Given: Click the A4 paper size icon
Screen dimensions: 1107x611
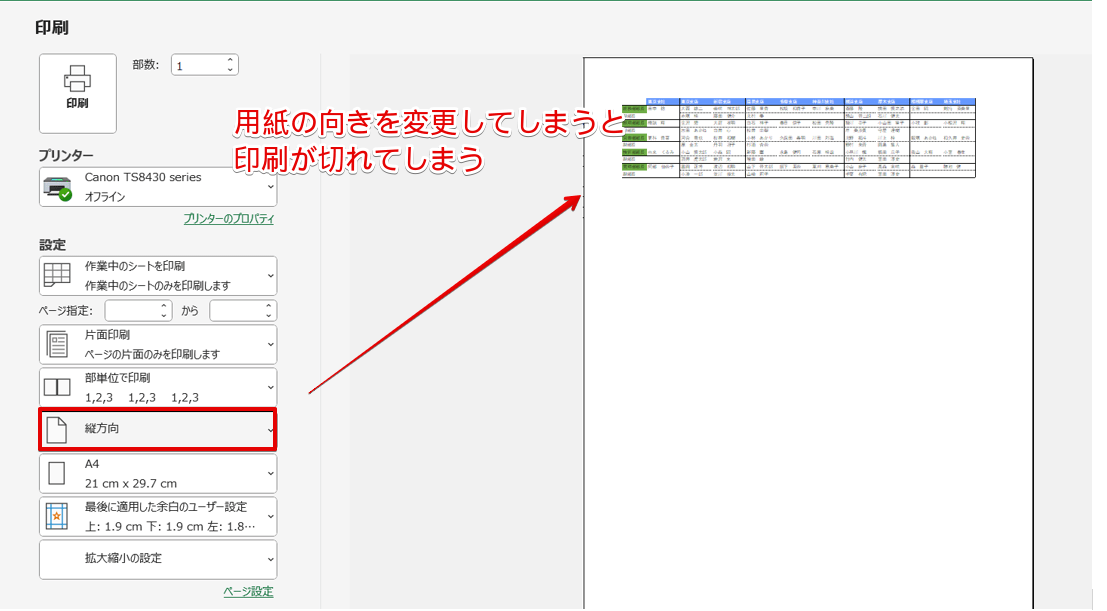Looking at the screenshot, I should point(56,474).
